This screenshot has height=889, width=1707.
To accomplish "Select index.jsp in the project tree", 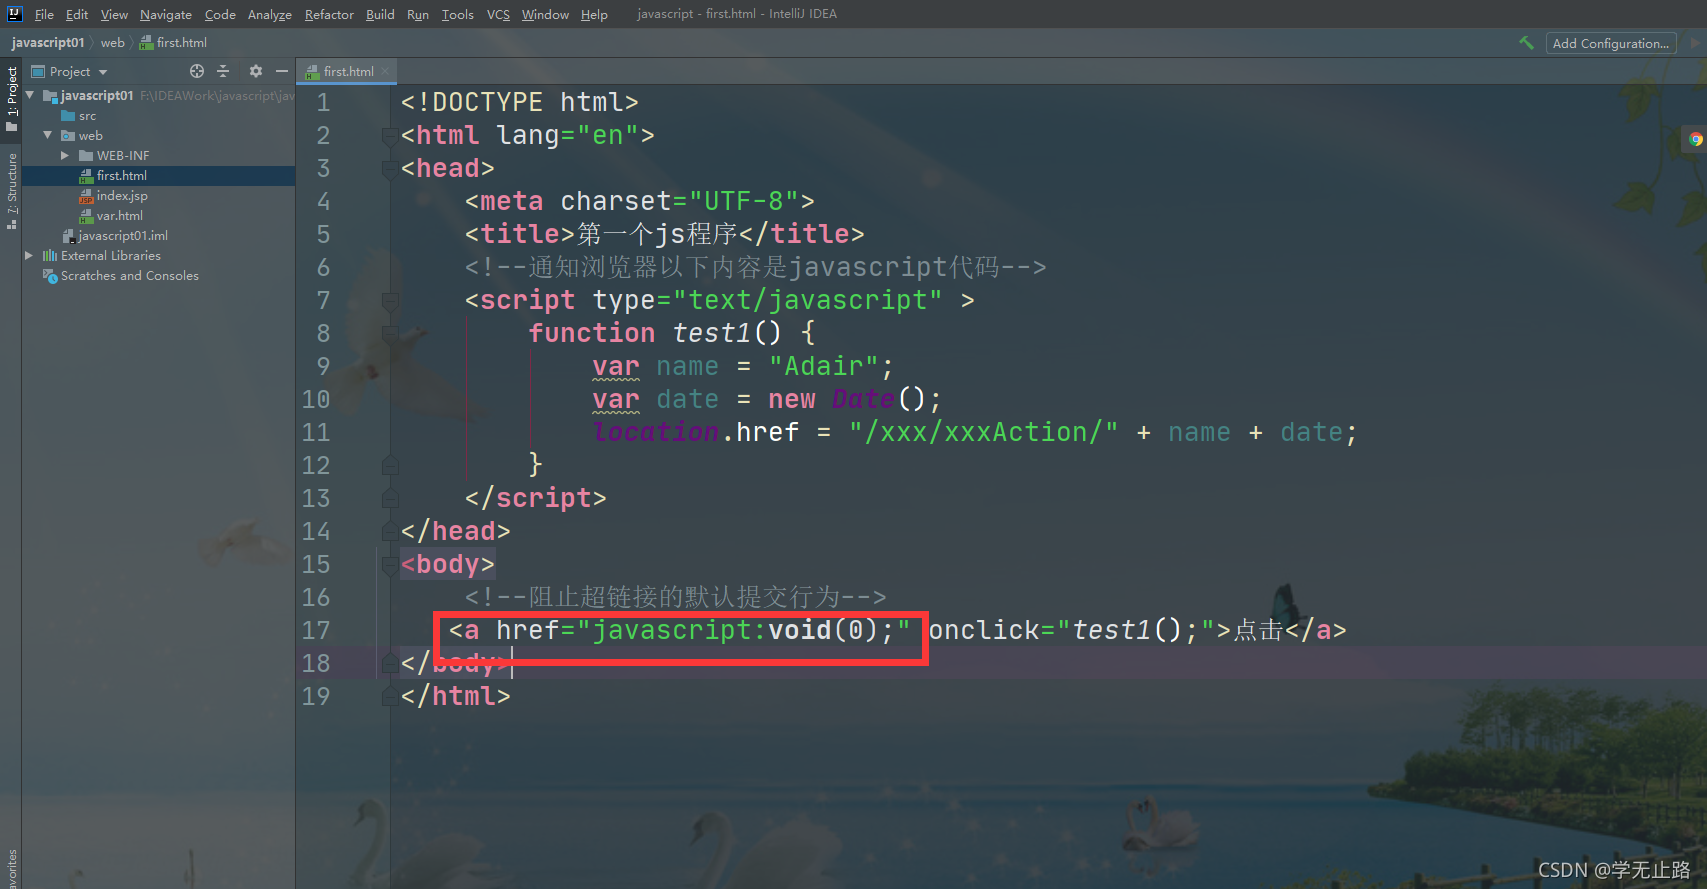I will click(113, 195).
